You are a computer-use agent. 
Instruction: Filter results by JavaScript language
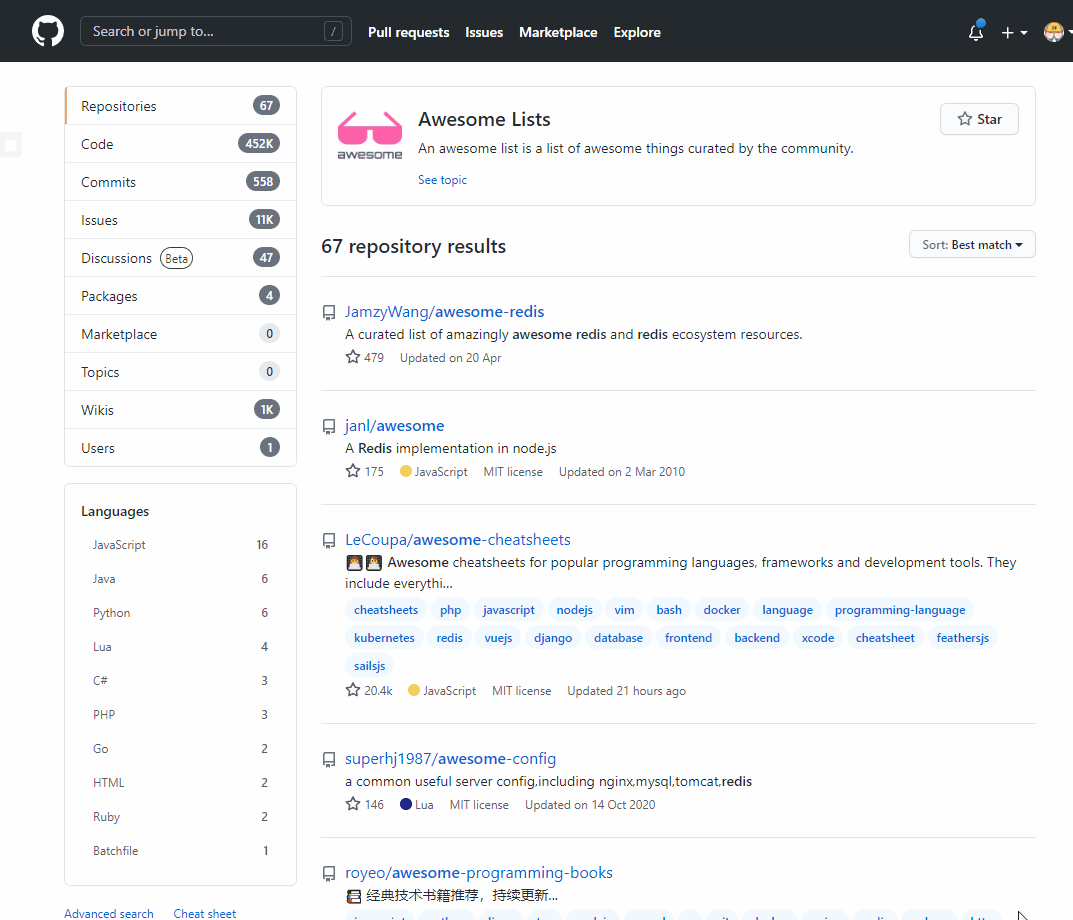[119, 545]
